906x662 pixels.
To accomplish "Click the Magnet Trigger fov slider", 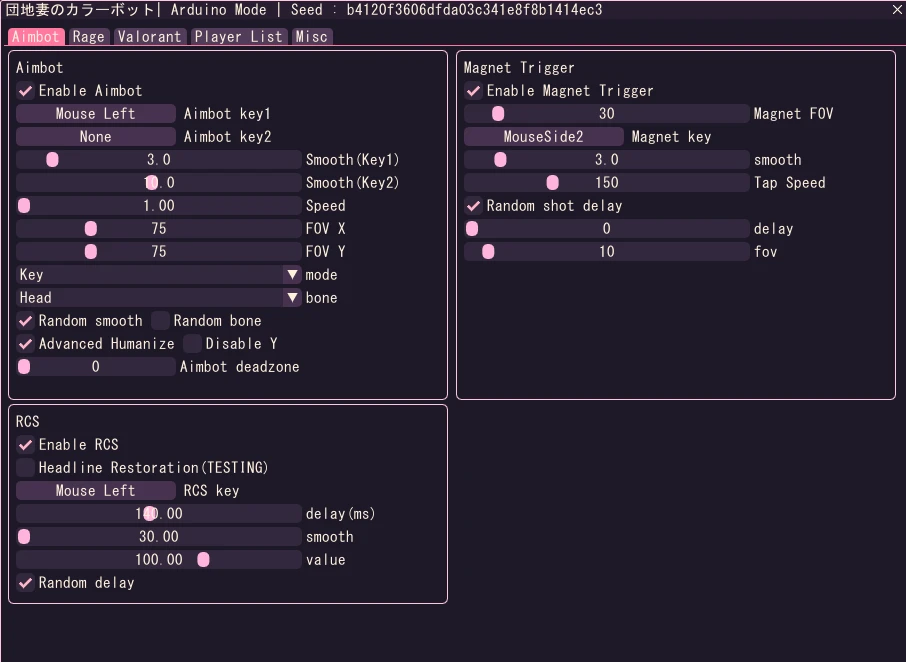I will click(607, 252).
